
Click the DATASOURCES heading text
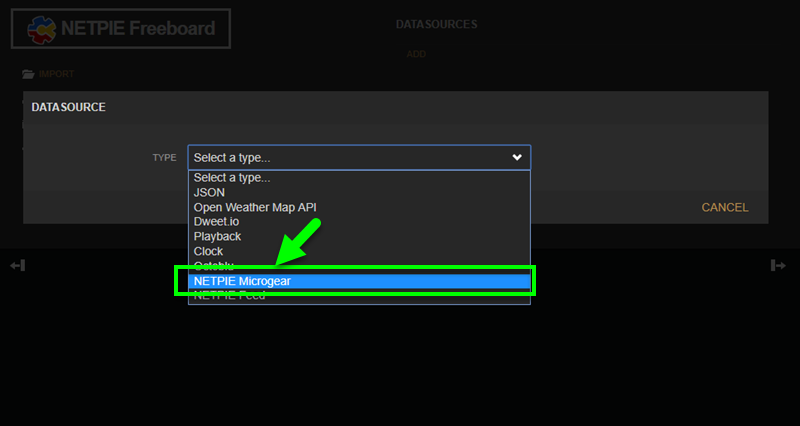click(436, 24)
